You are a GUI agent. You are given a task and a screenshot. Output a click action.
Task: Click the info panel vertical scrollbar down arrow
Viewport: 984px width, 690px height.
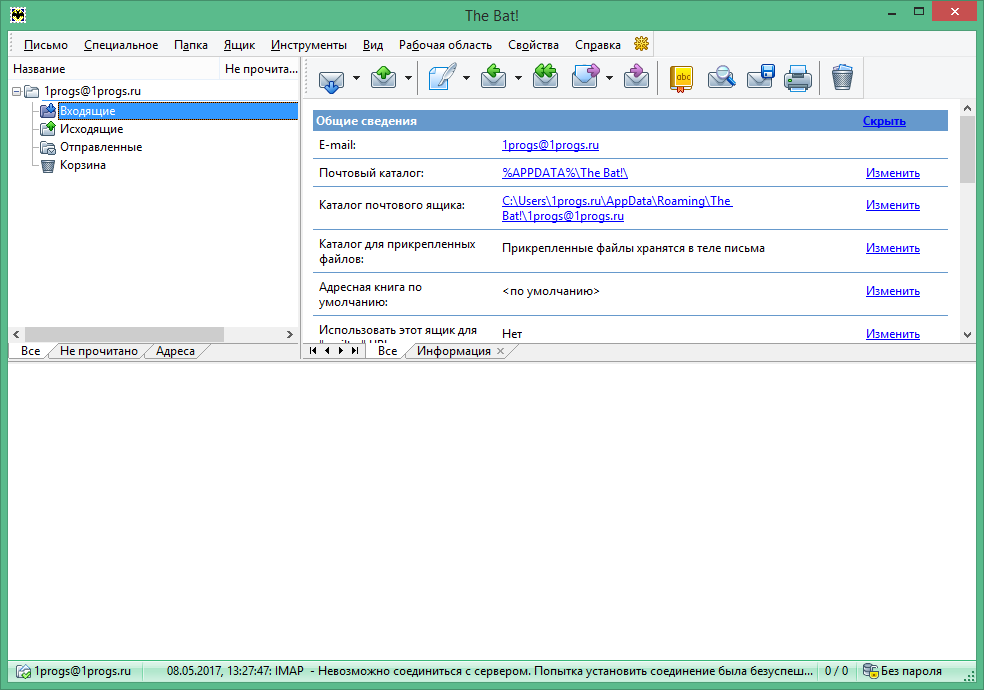coord(967,335)
